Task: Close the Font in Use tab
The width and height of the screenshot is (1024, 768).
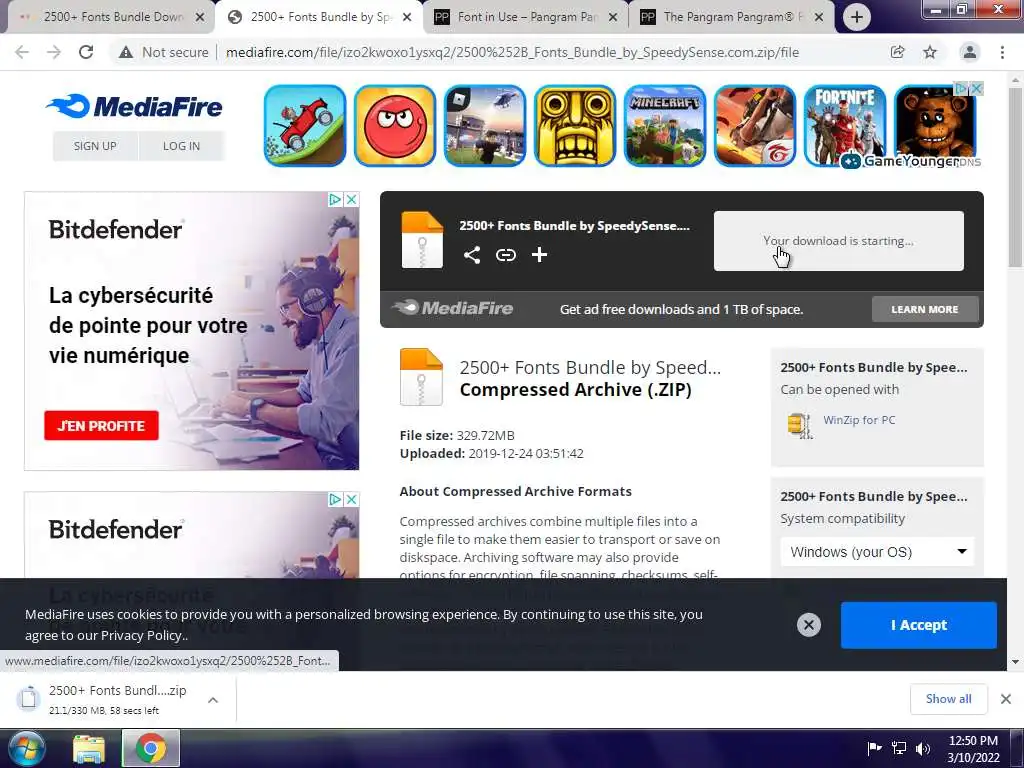Action: 613,18
